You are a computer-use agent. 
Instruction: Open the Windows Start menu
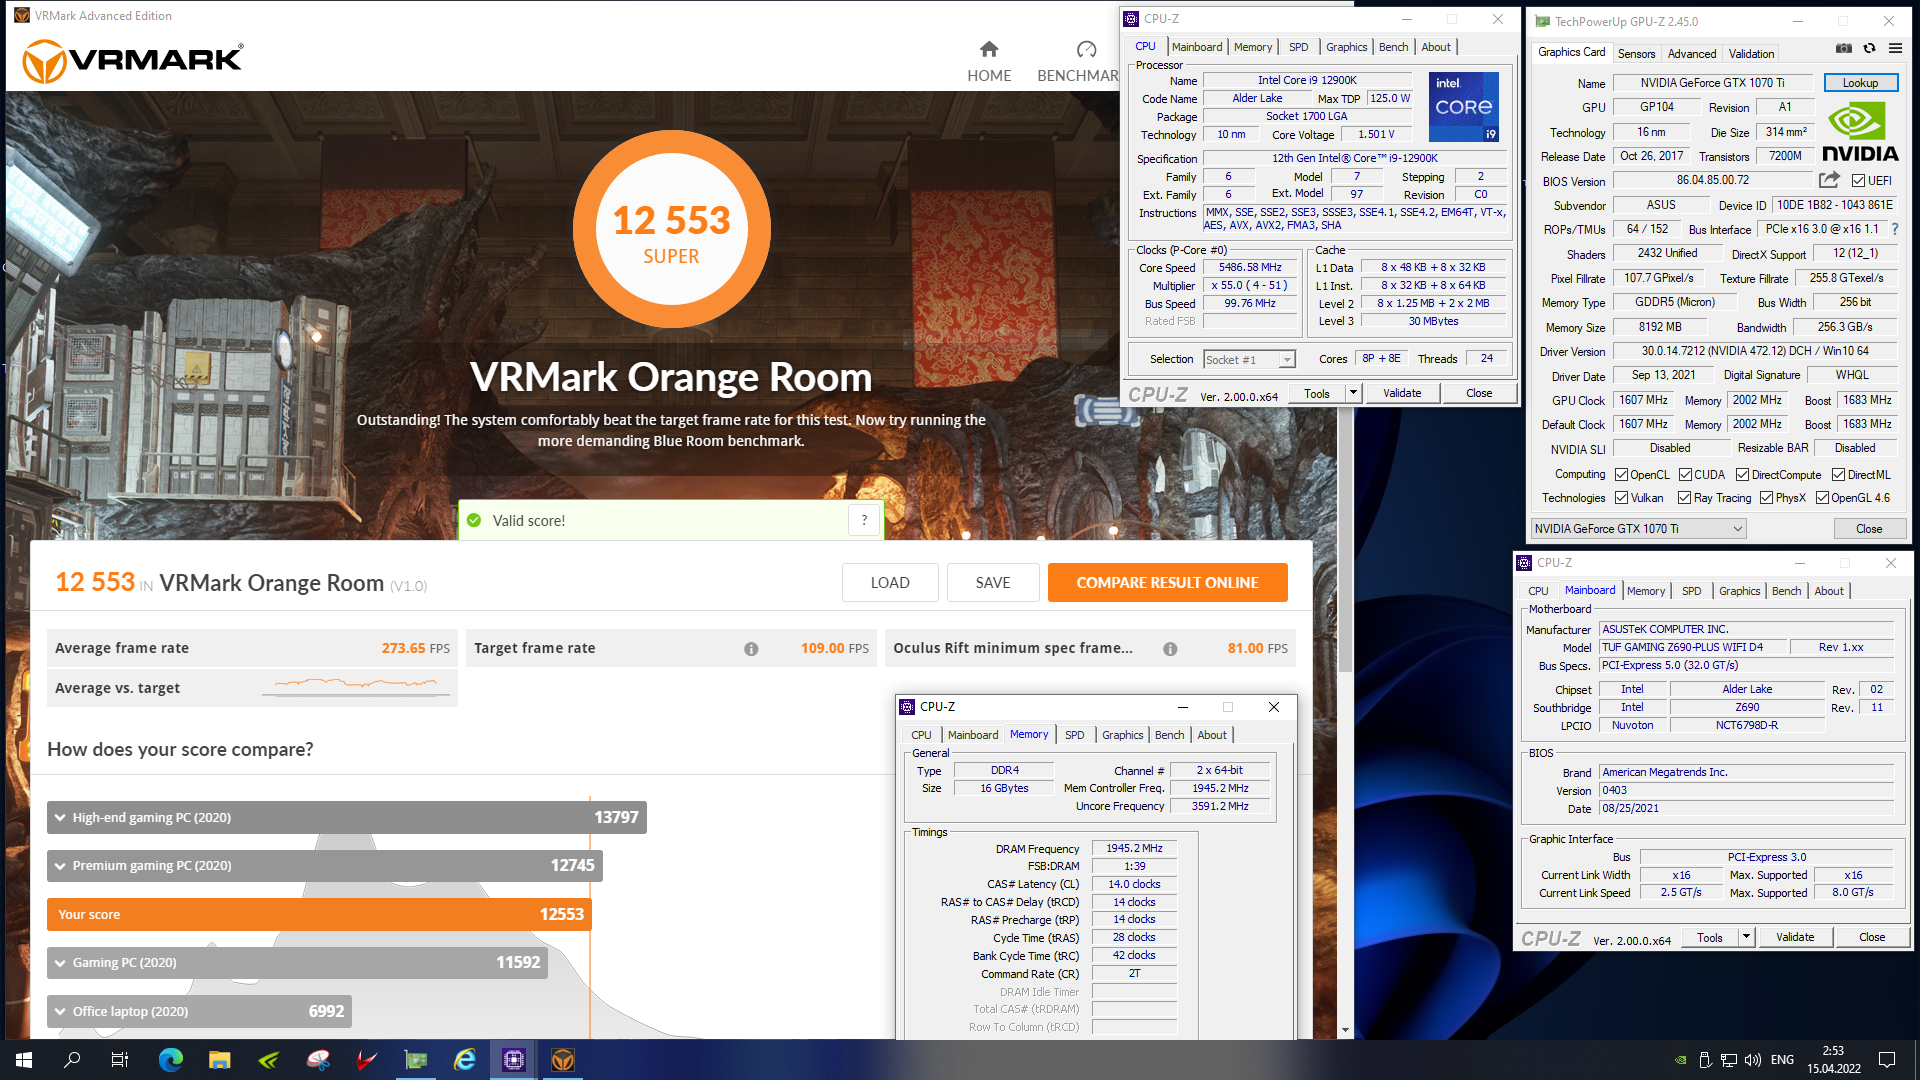pos(24,1060)
